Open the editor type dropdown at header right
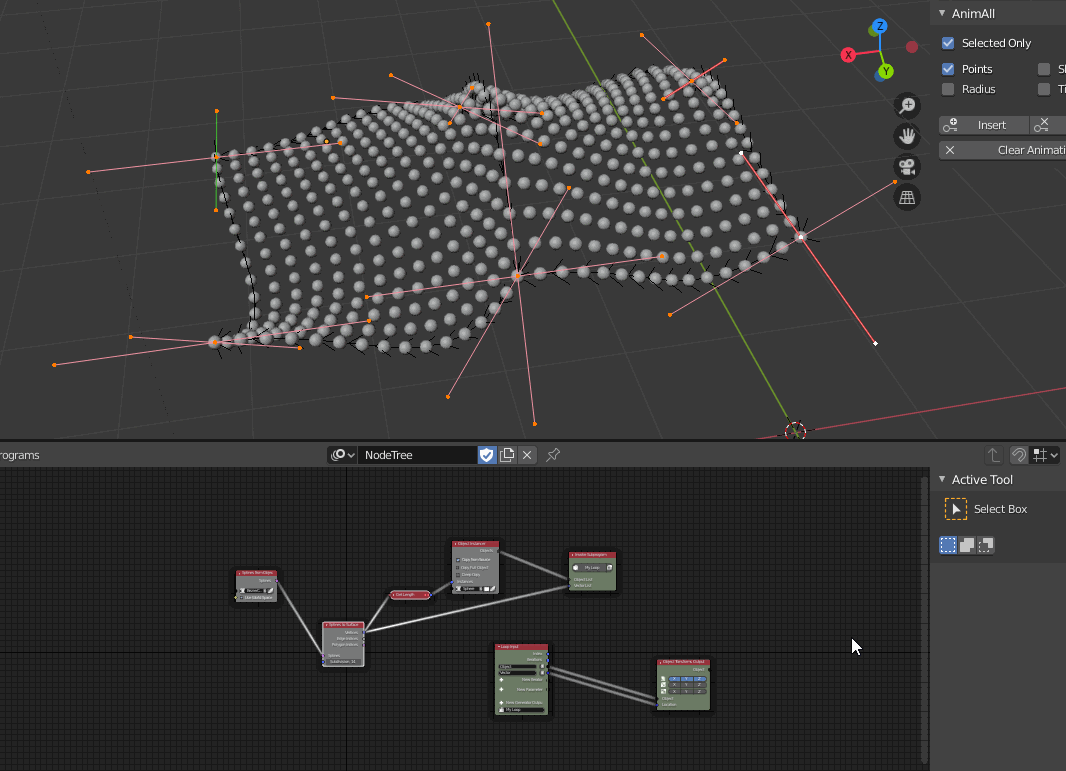 pyautogui.click(x=1046, y=455)
